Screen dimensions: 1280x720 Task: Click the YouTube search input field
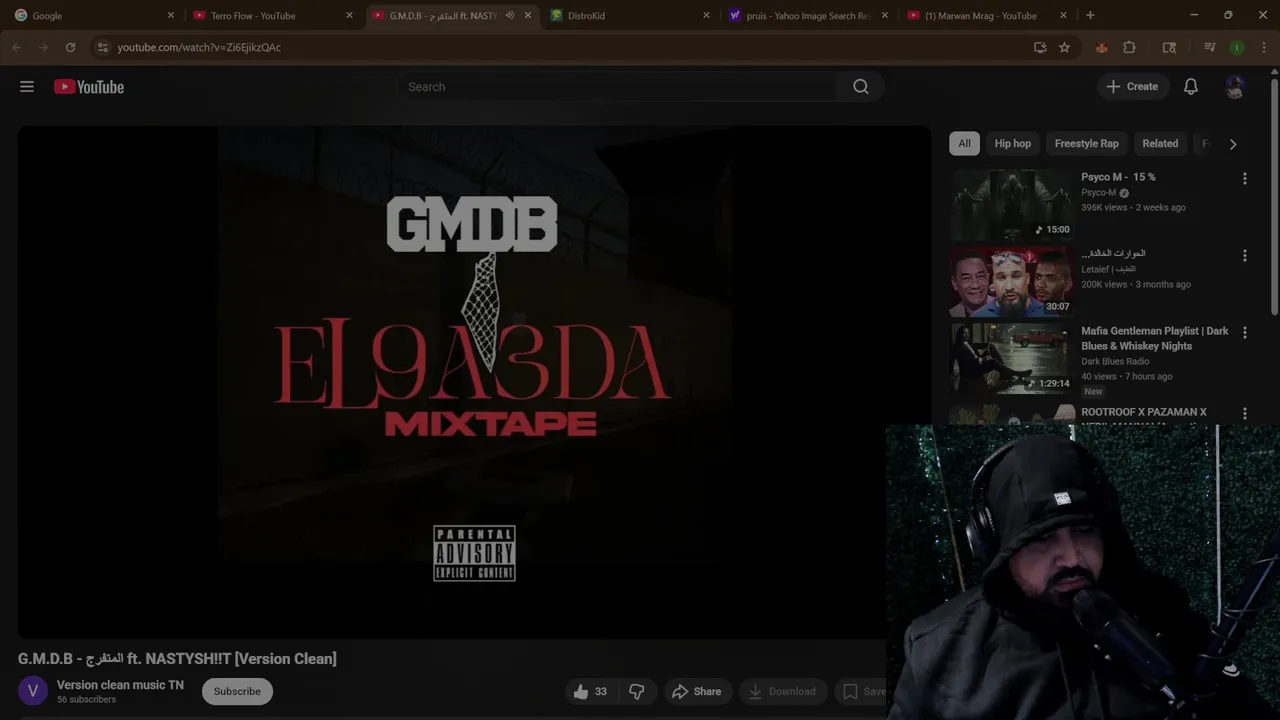[x=619, y=87]
